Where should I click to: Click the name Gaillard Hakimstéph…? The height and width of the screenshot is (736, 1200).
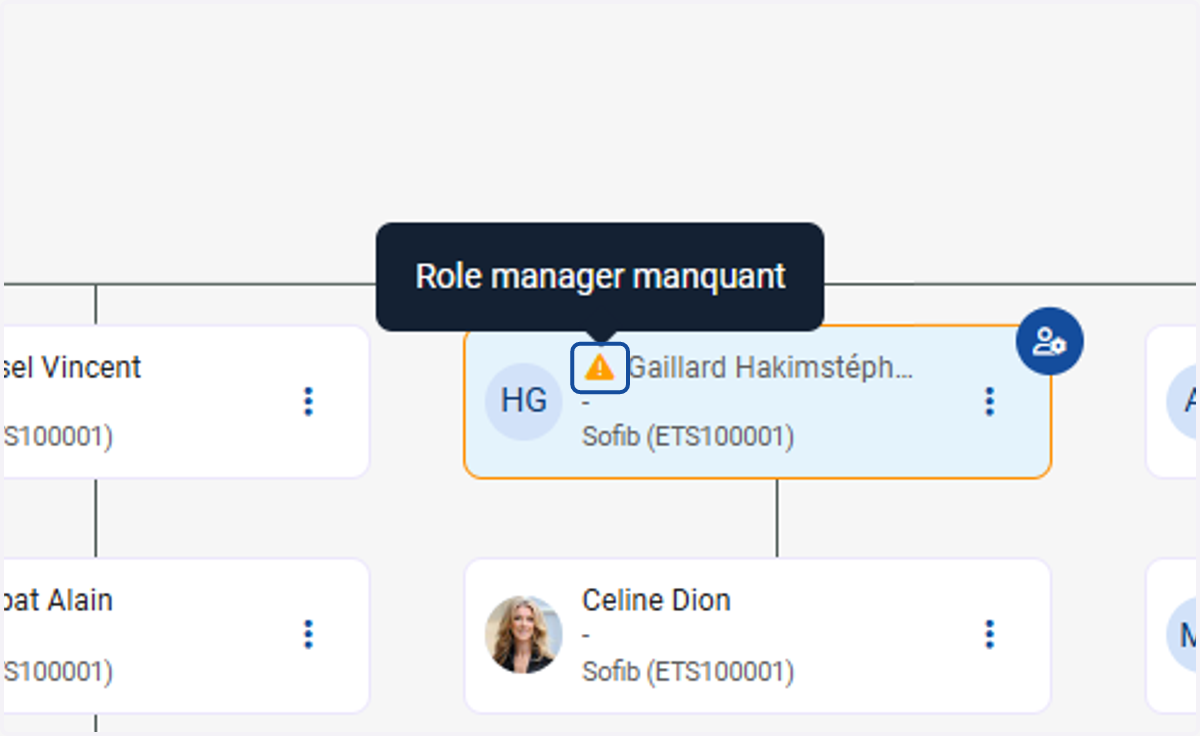click(x=770, y=367)
